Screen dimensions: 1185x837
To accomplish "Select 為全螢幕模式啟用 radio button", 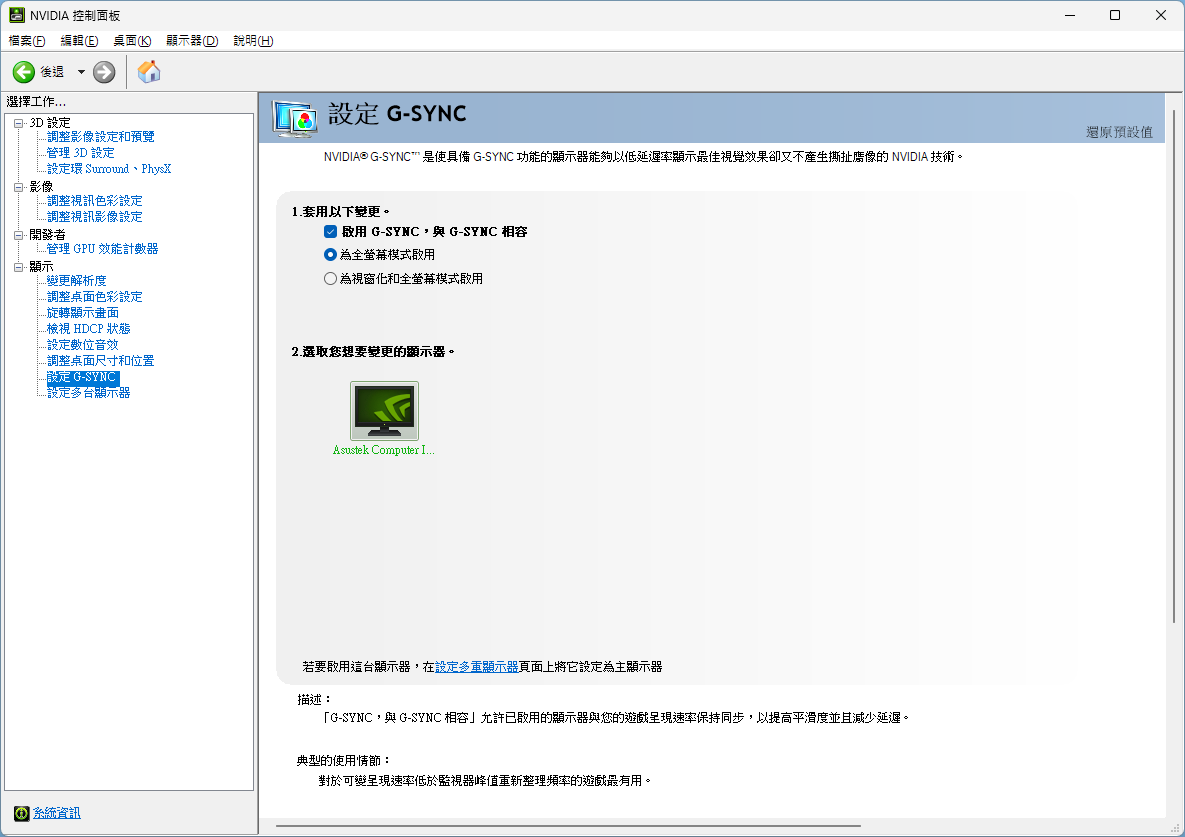I will tap(330, 255).
